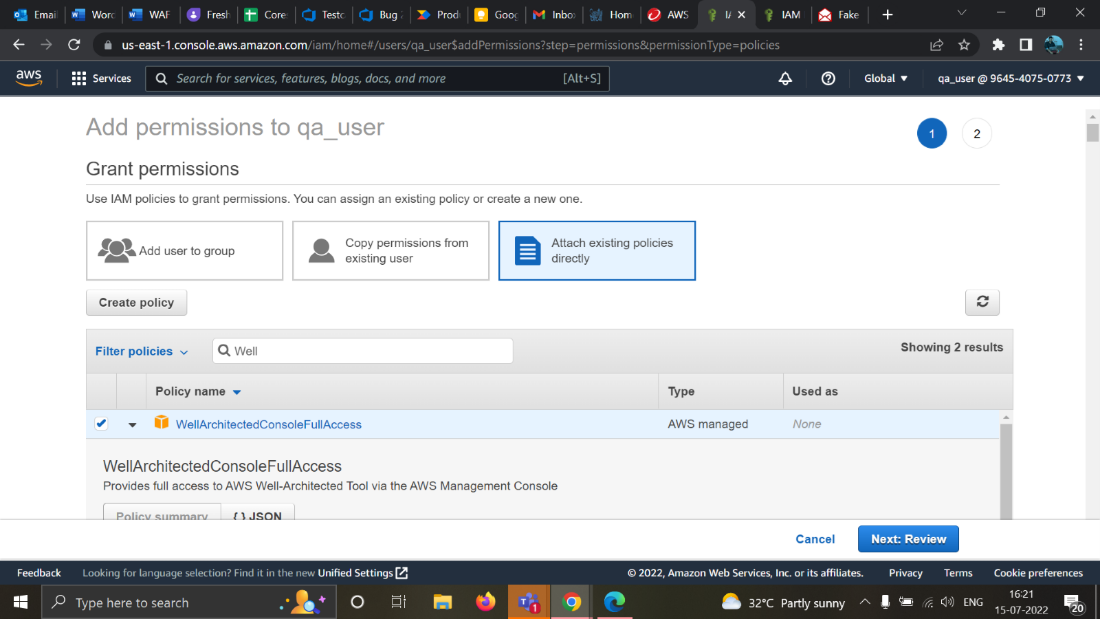Reload the browser page

coord(74,45)
